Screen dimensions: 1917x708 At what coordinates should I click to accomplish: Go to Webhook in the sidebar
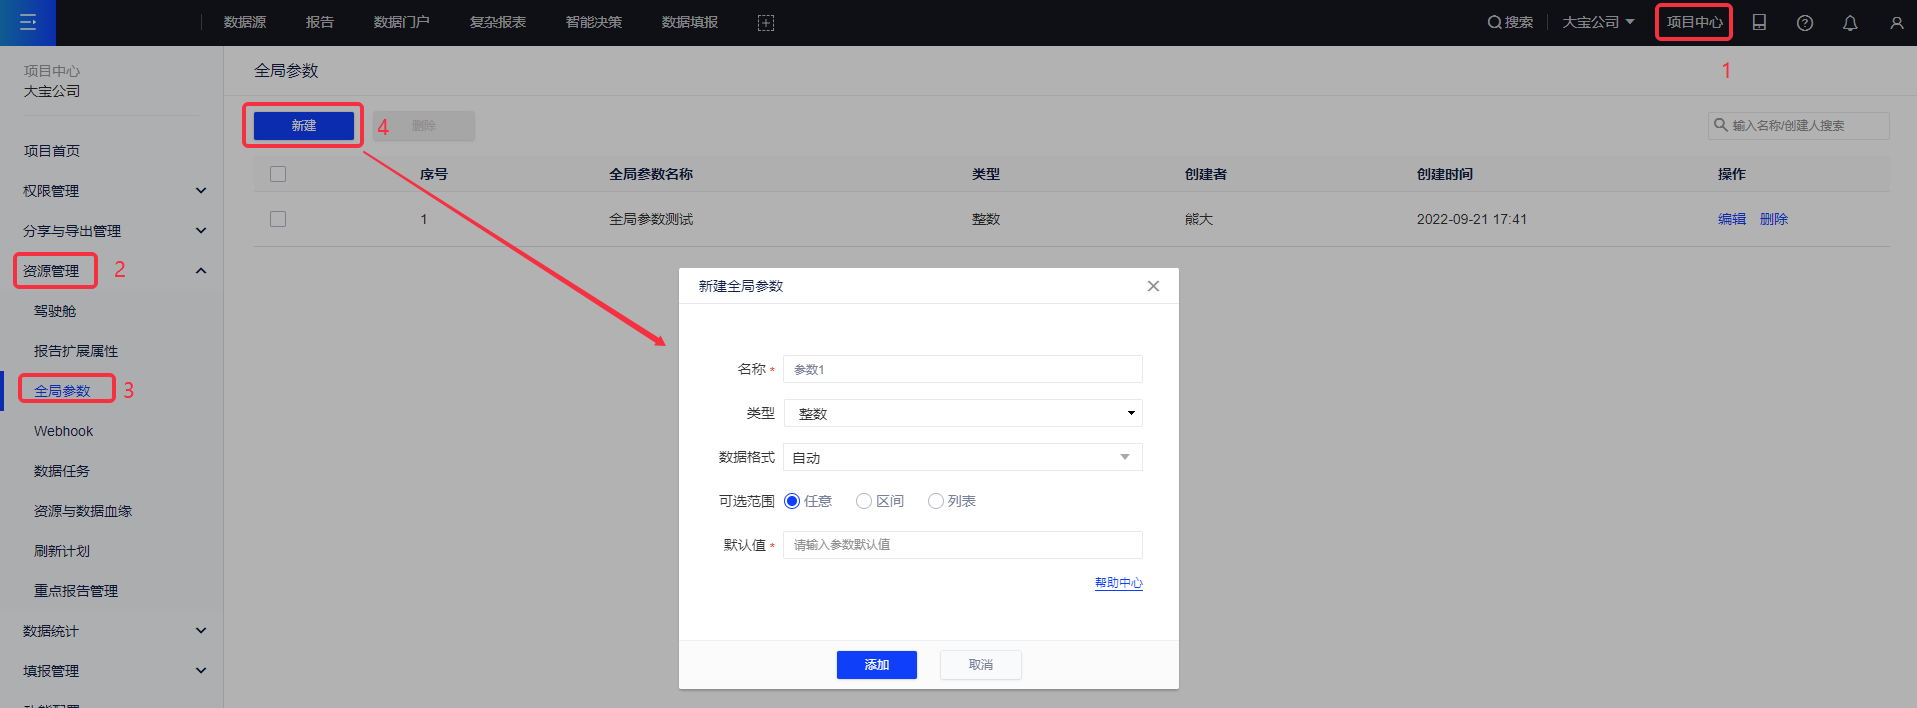pyautogui.click(x=63, y=431)
